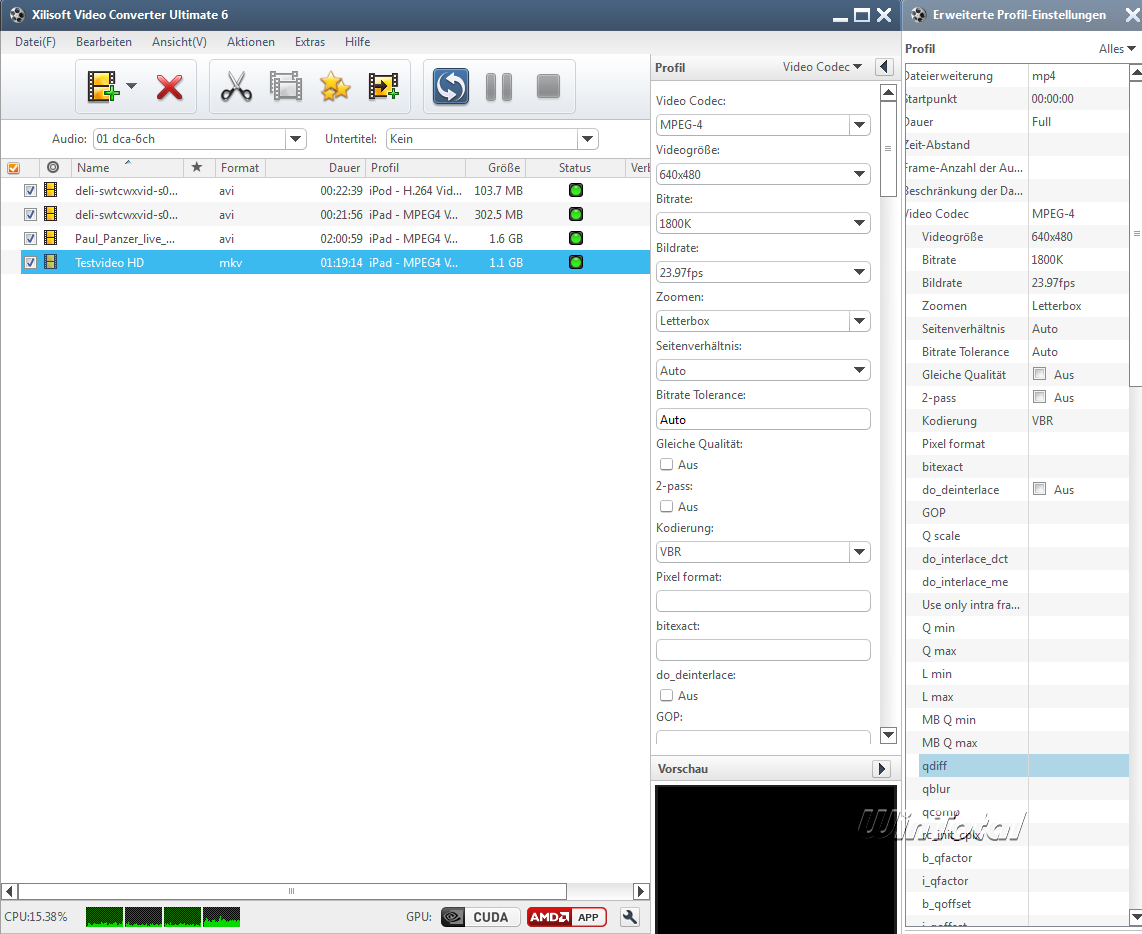Open the Audio track dropdown
1142x934 pixels.
pyautogui.click(x=295, y=138)
